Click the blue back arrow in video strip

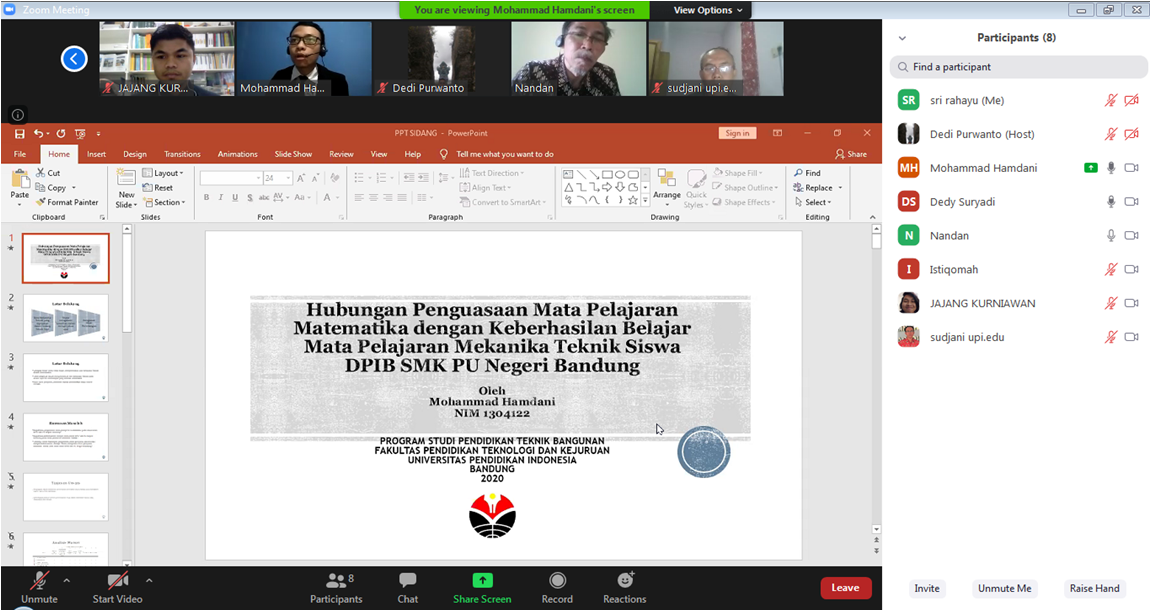pos(74,59)
